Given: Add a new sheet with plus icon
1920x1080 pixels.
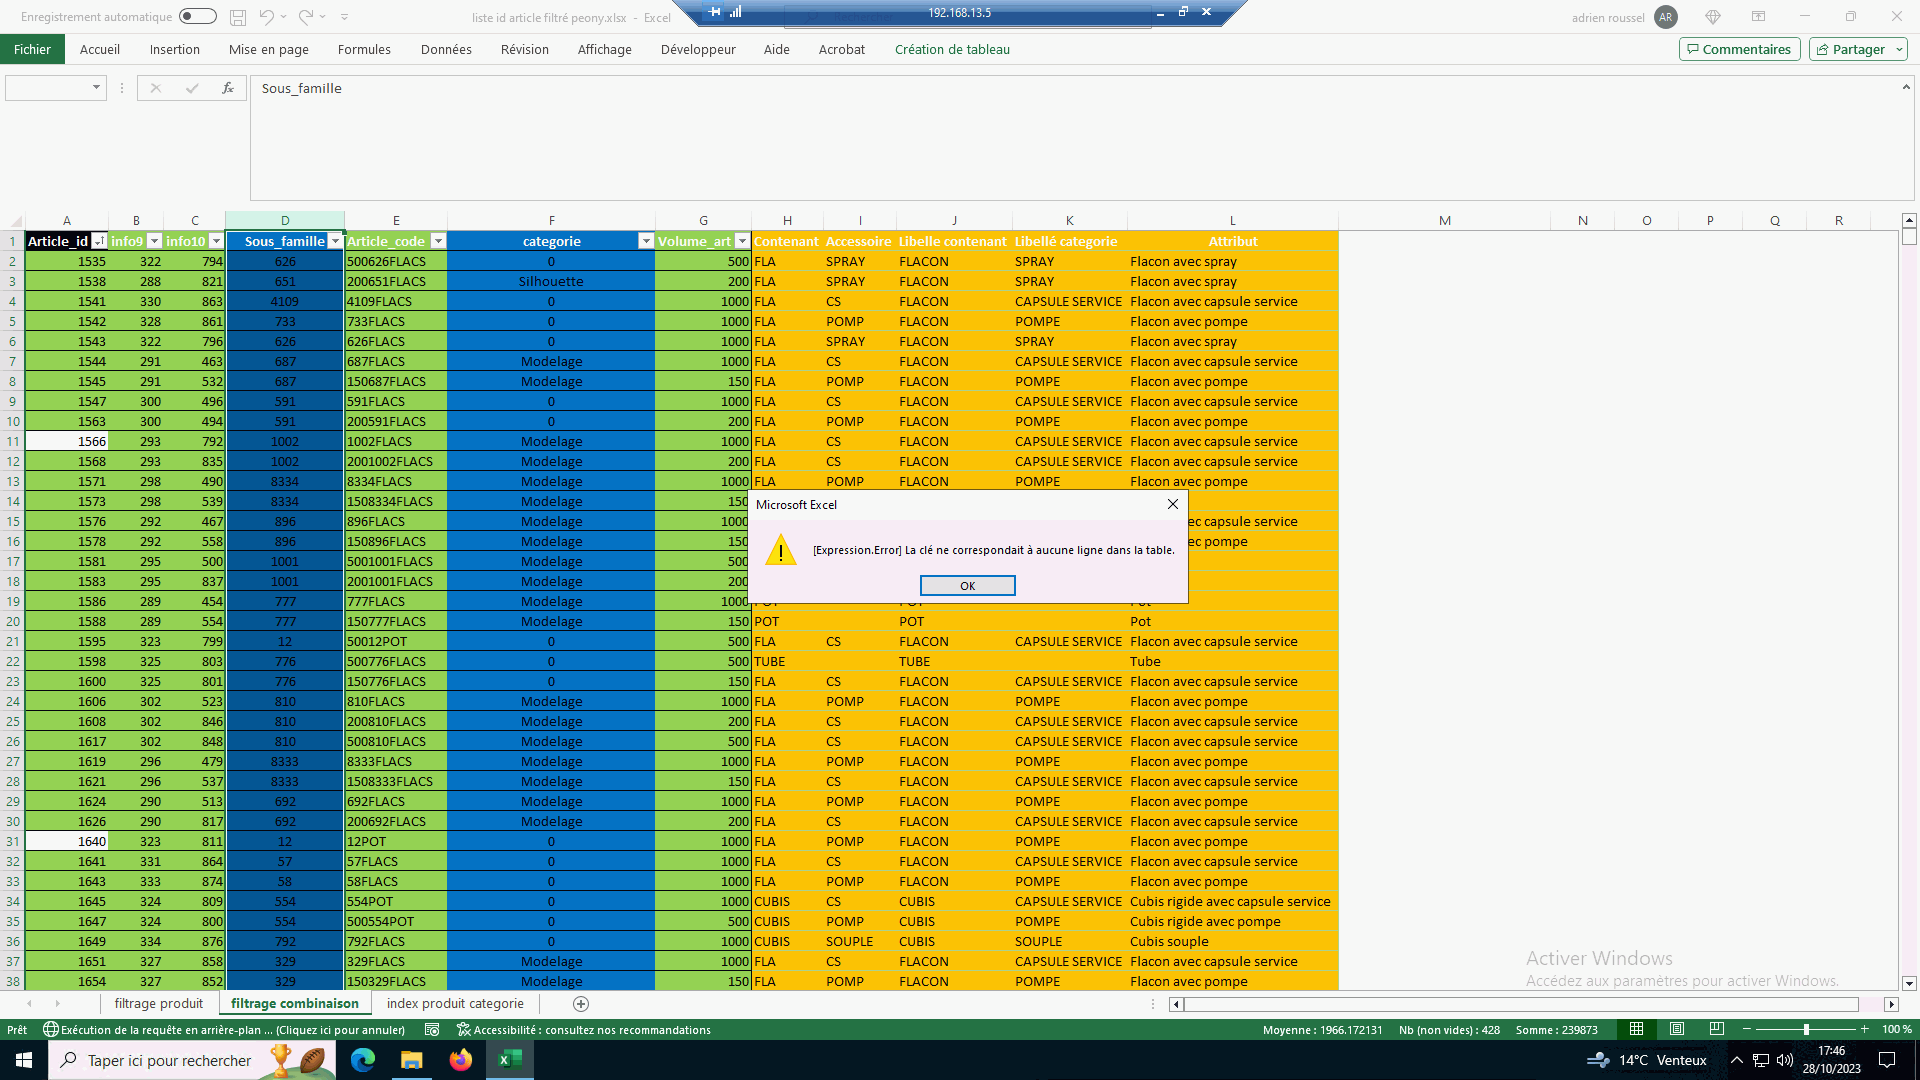Looking at the screenshot, I should tap(581, 1003).
